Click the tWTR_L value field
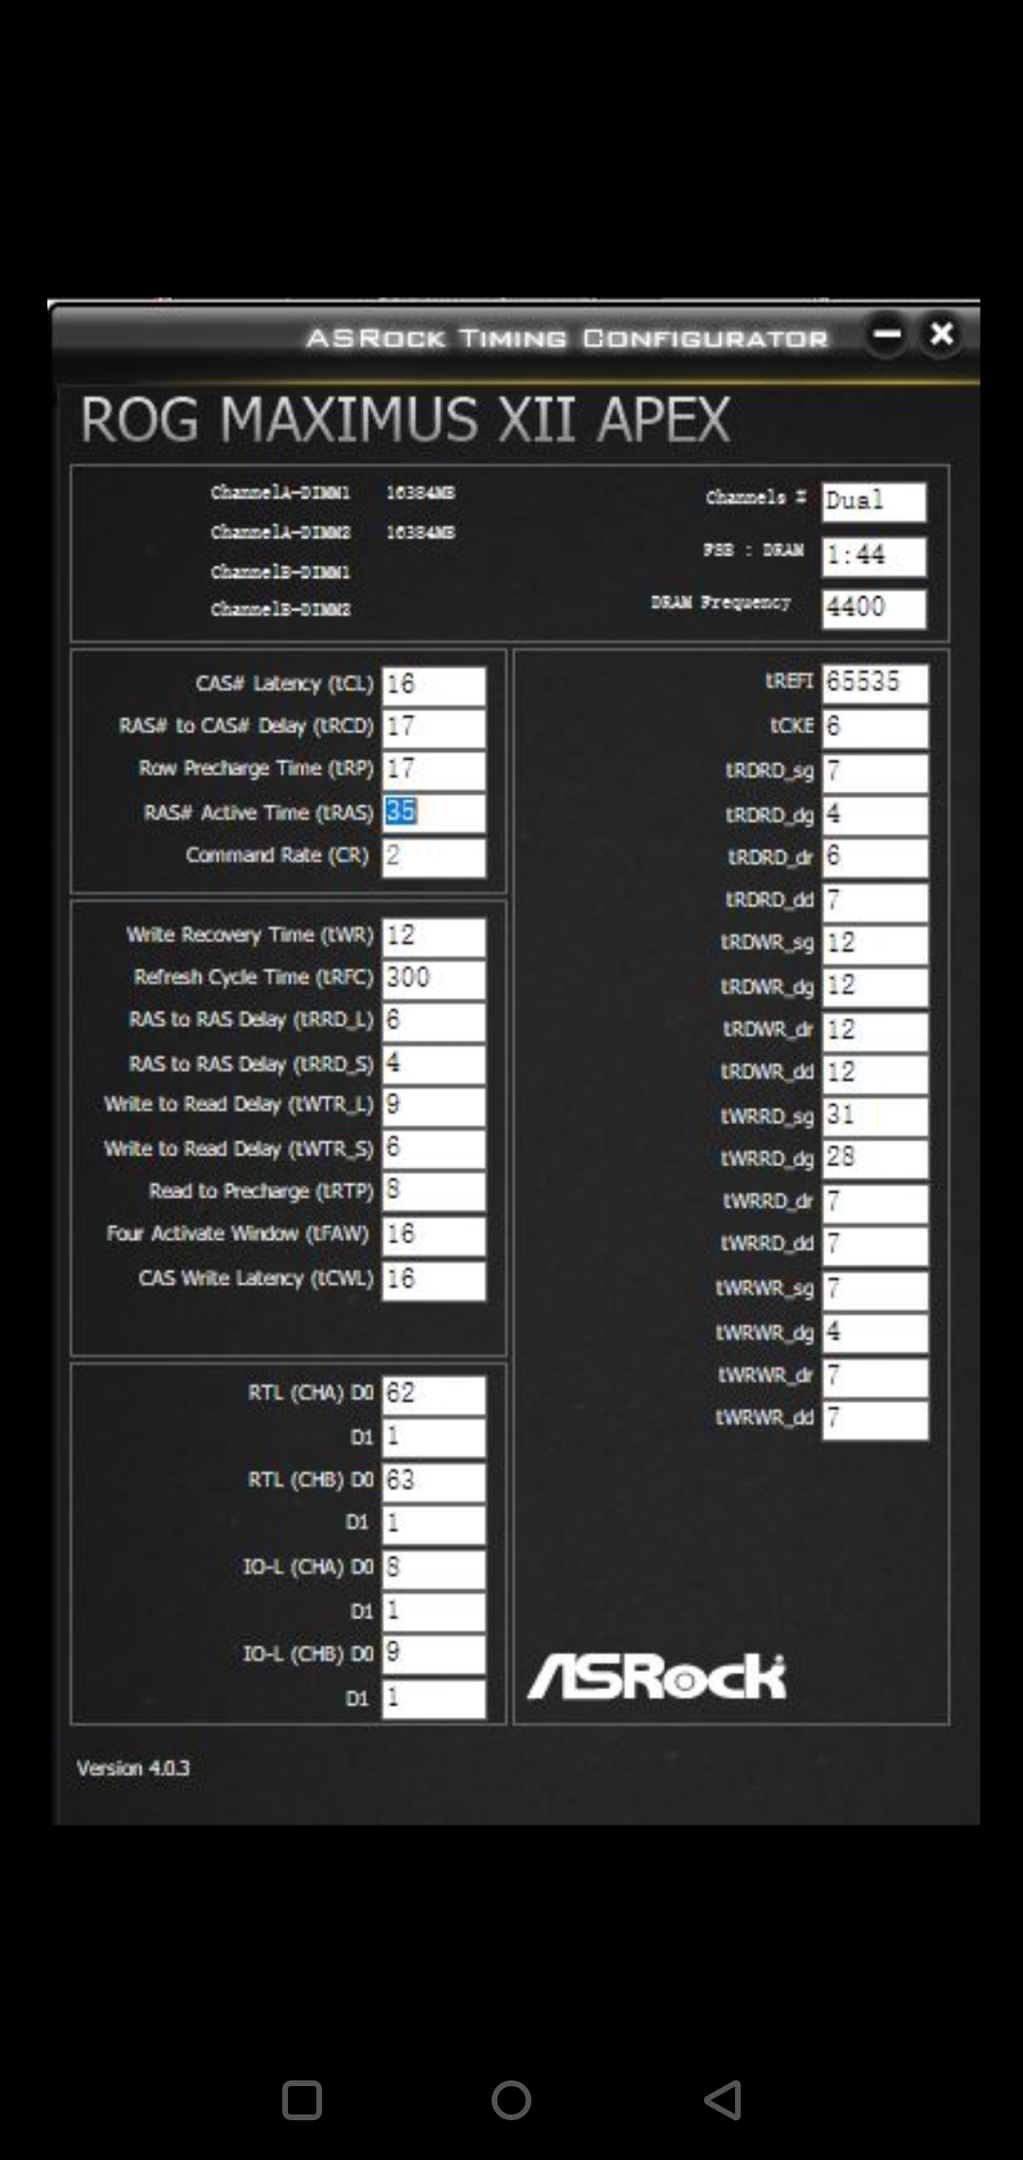 tap(434, 1106)
